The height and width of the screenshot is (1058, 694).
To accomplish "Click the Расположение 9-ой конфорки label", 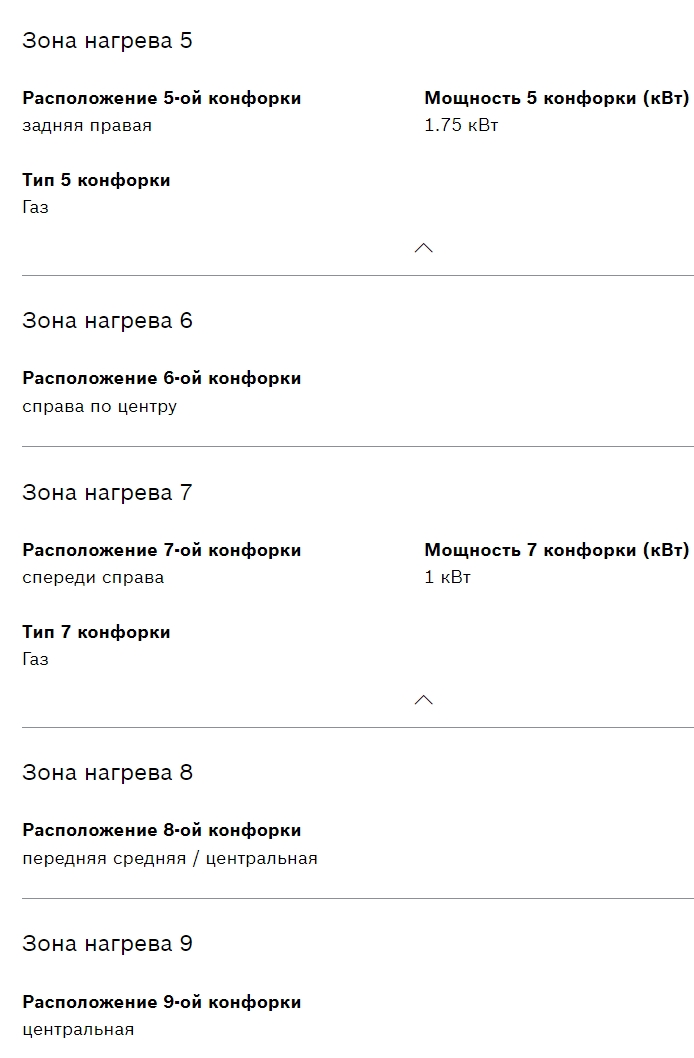I will [x=161, y=1002].
